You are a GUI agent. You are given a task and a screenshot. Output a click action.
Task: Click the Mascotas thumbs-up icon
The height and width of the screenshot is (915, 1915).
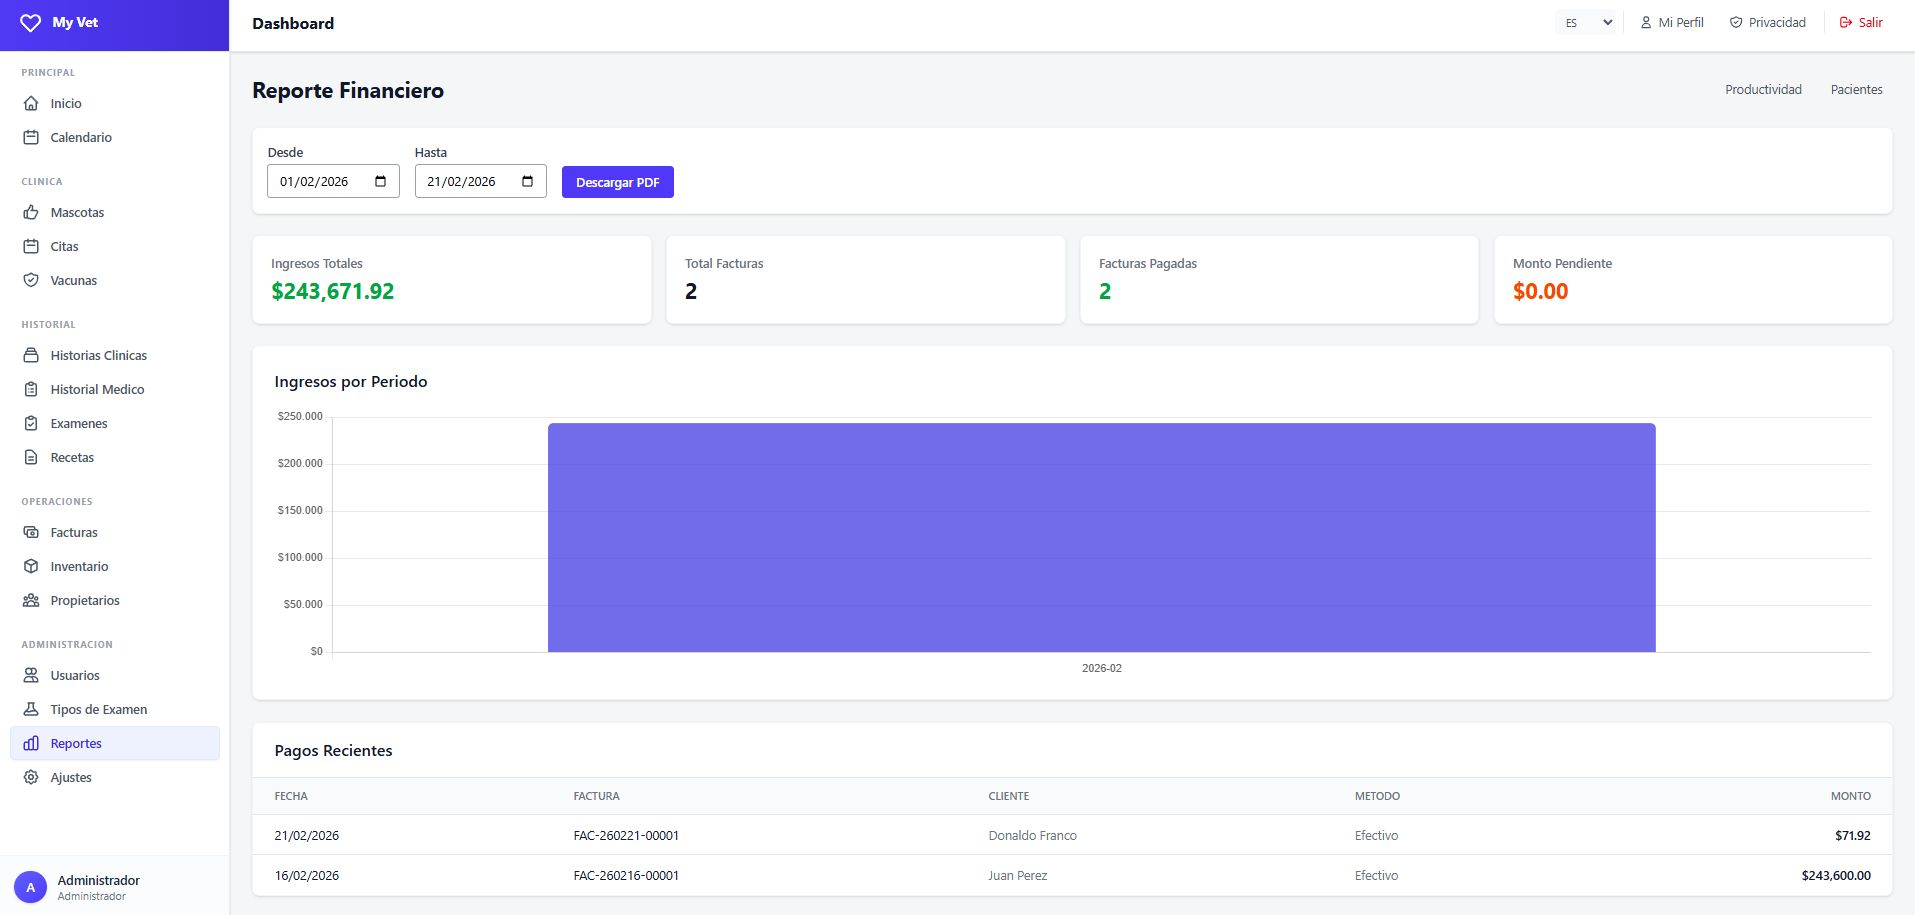[31, 212]
